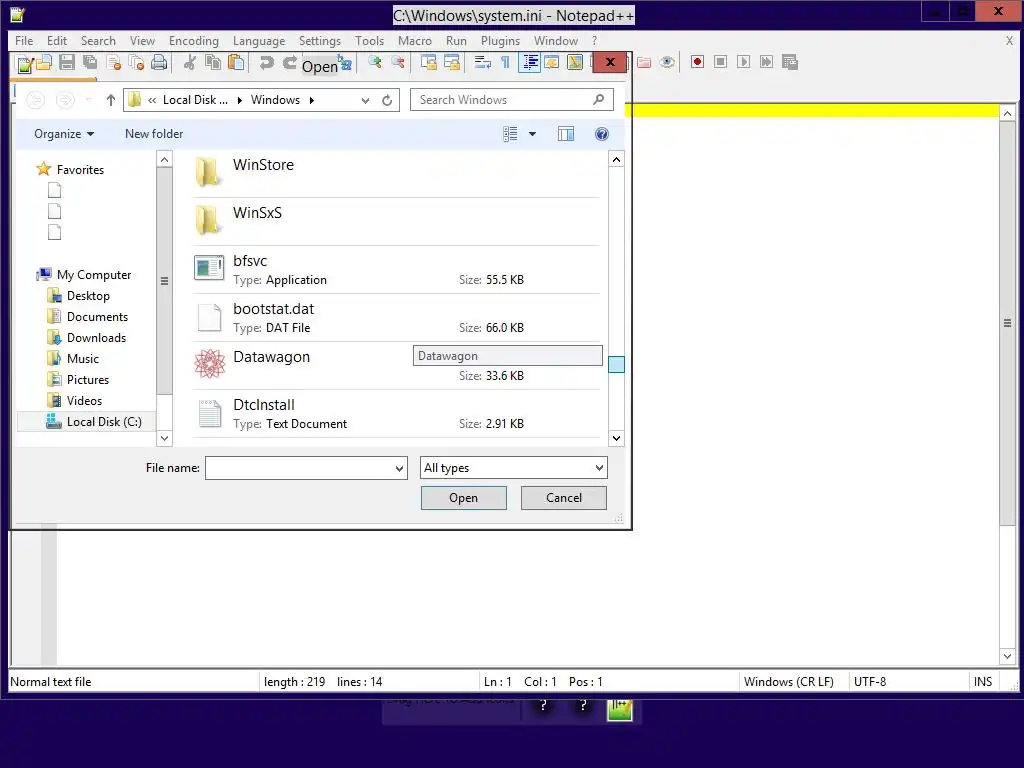Click the Save floppy toolbar icon
Screen dimensions: 1024x768
67,63
